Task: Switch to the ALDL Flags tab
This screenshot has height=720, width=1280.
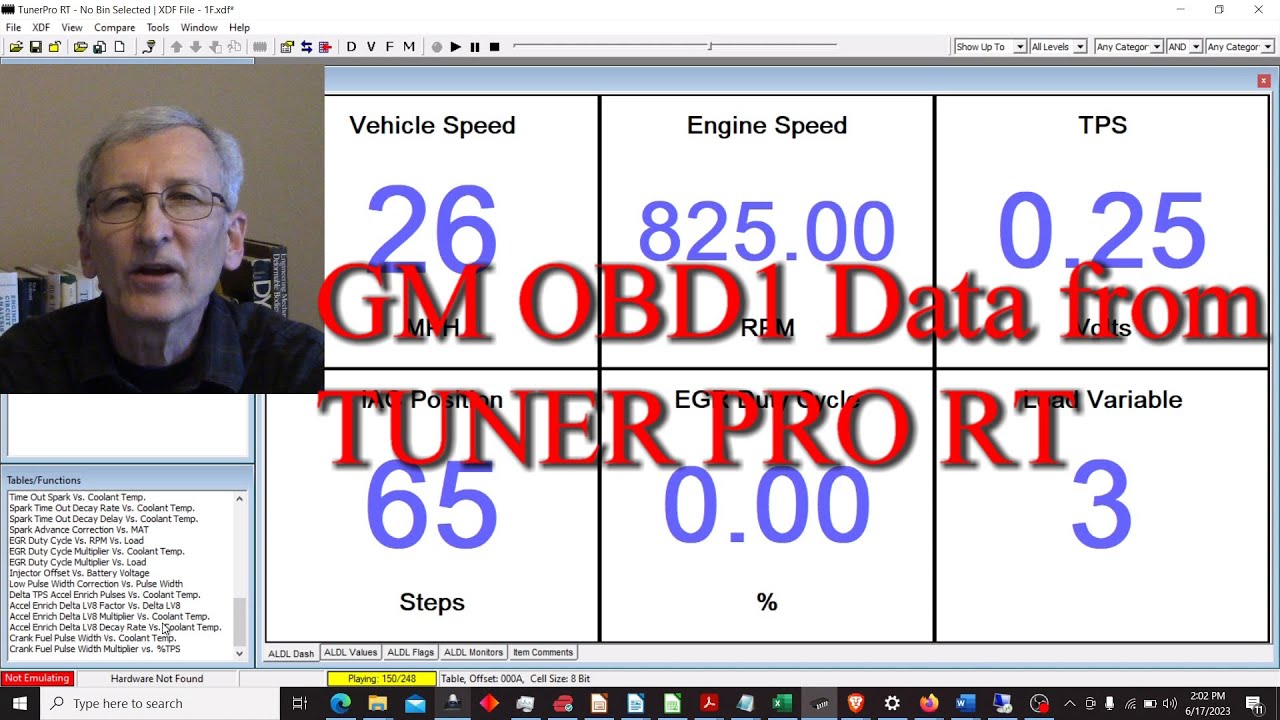Action: 411,652
